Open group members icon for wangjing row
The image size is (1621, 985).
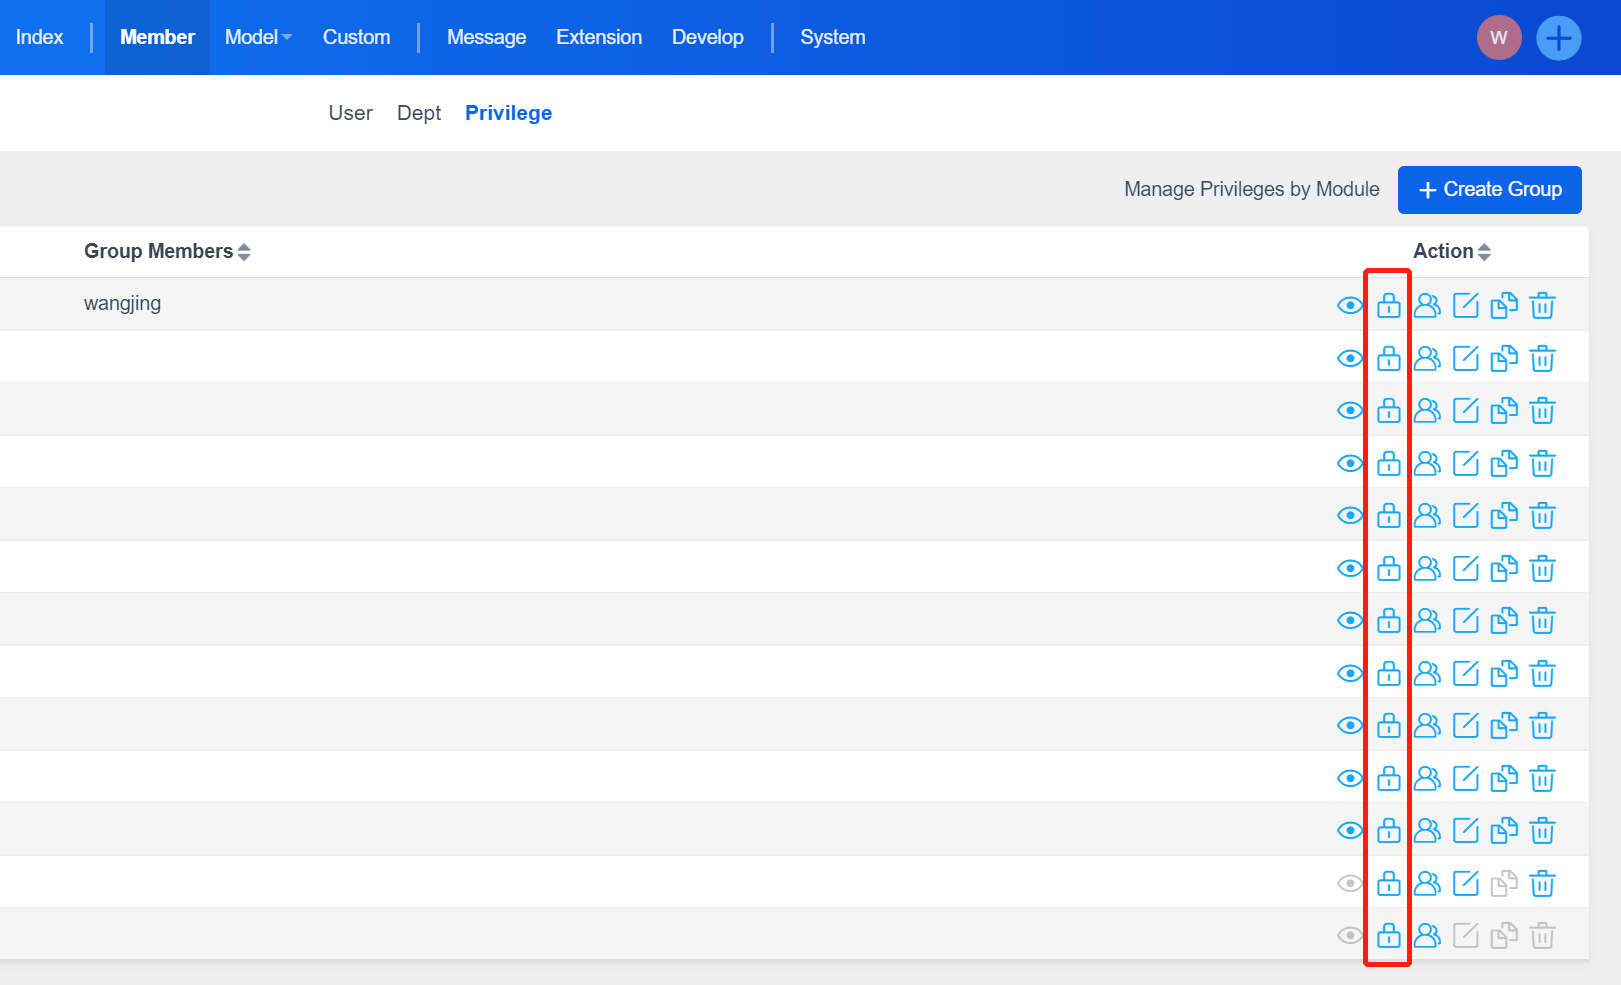pos(1427,305)
